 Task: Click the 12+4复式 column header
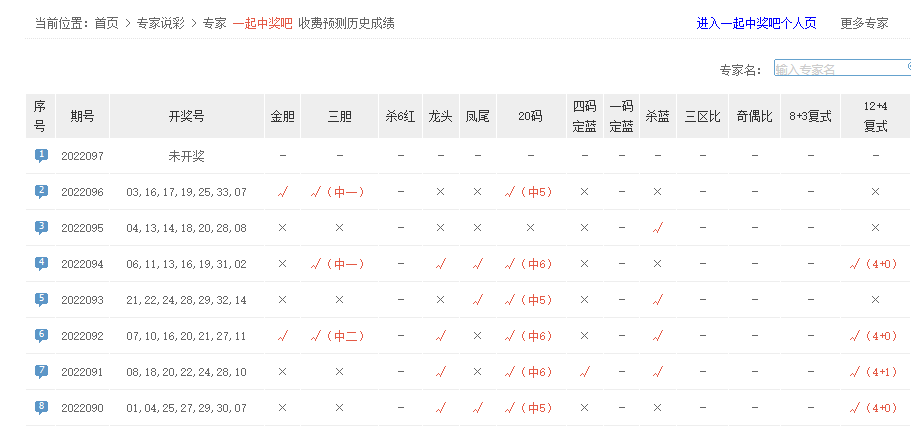[x=875, y=116]
